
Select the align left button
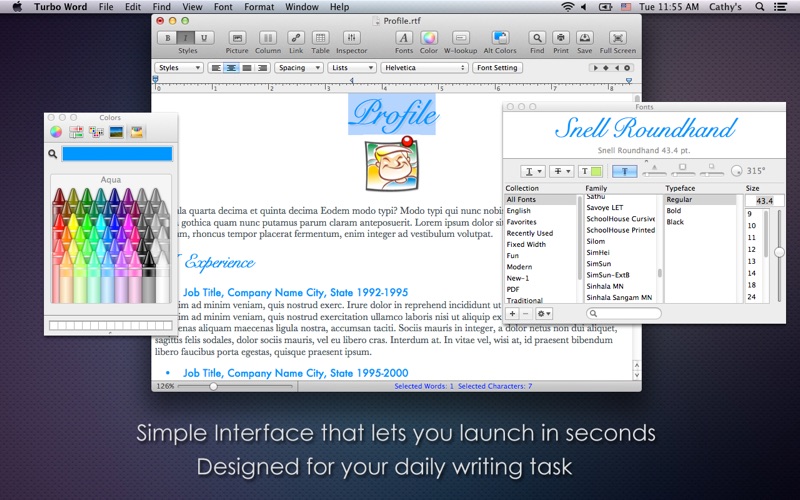216,68
